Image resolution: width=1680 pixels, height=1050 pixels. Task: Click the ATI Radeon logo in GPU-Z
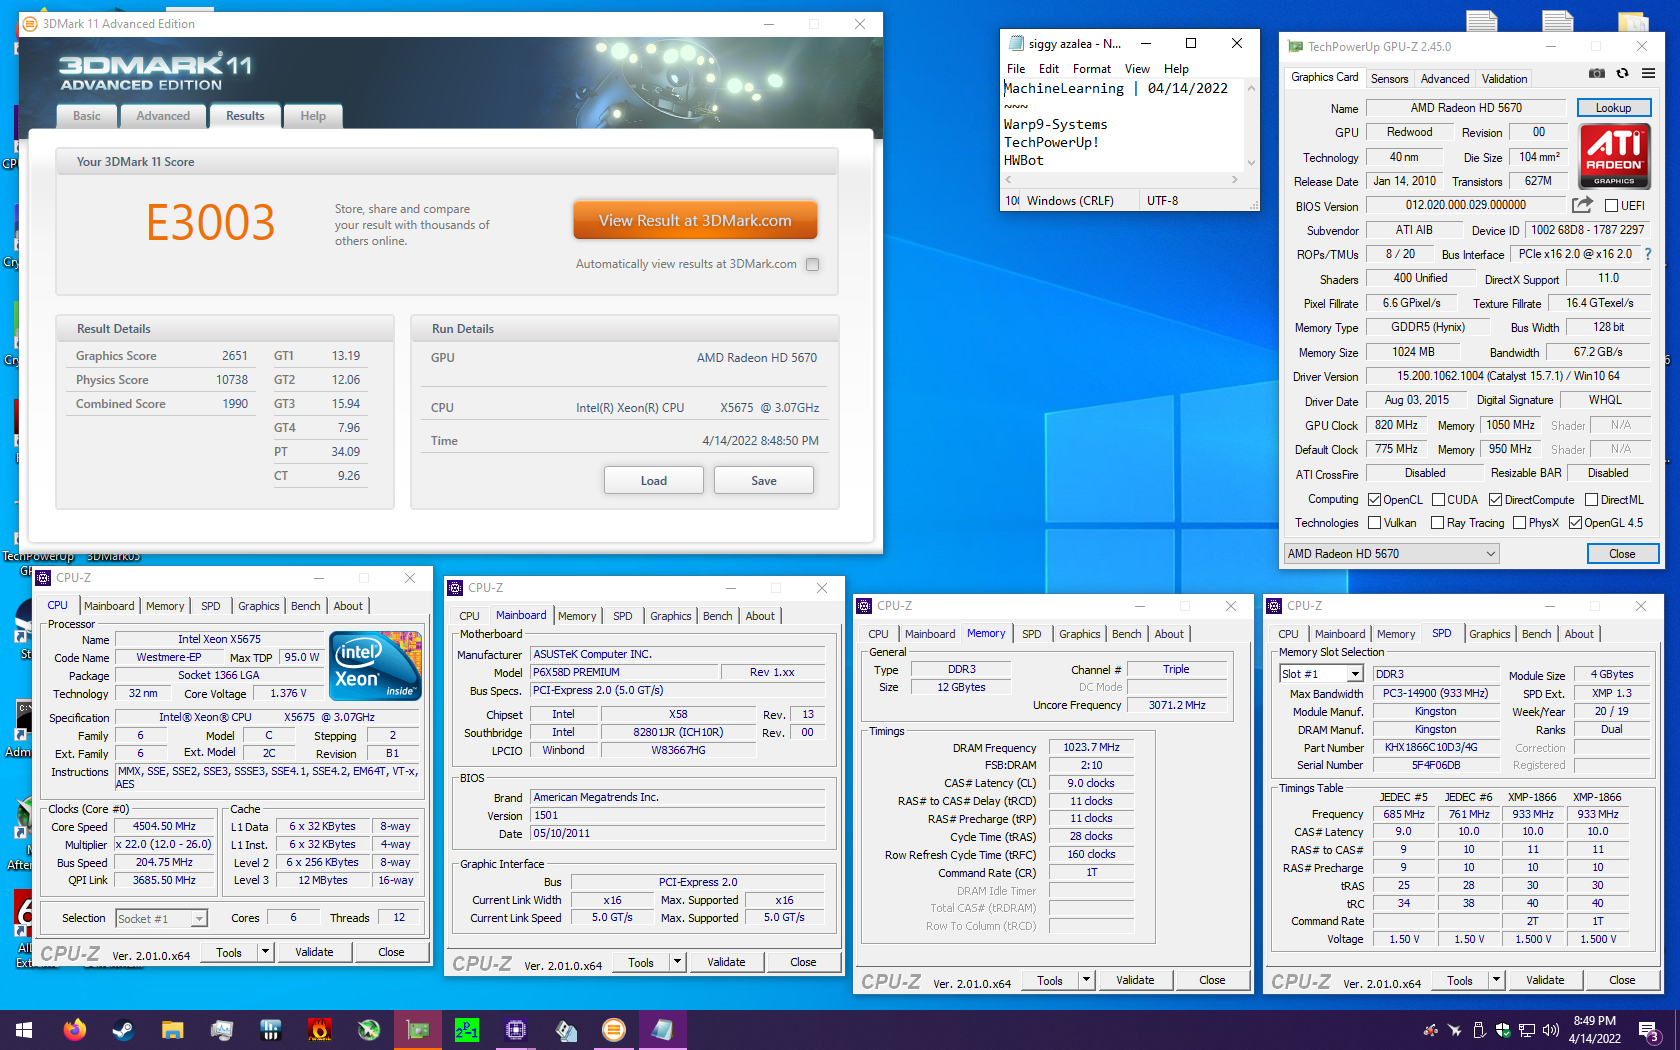(1614, 156)
